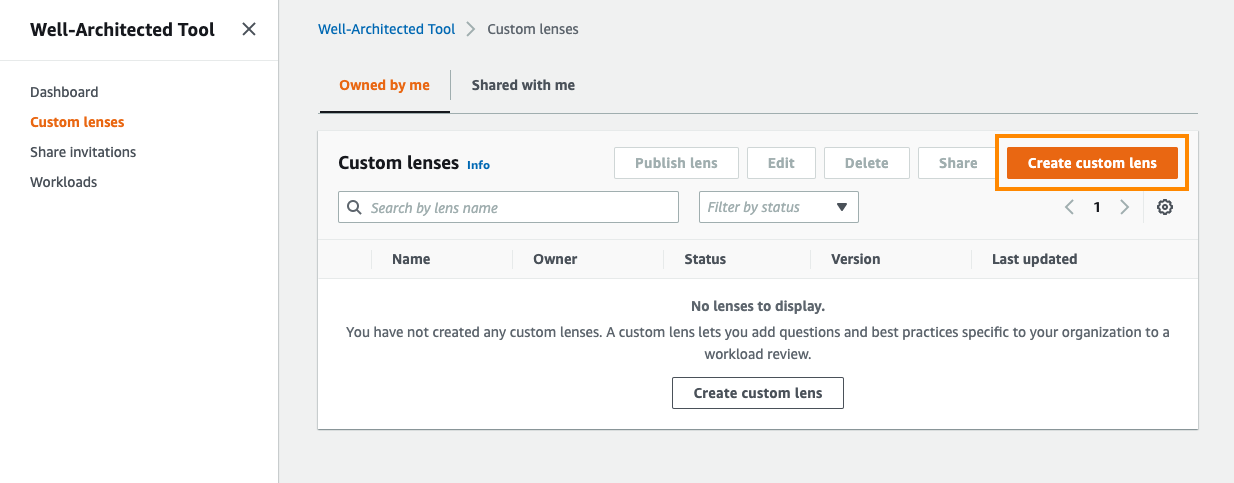The width and height of the screenshot is (1234, 483).
Task: Open table preferences gear icon
Action: (x=1165, y=207)
